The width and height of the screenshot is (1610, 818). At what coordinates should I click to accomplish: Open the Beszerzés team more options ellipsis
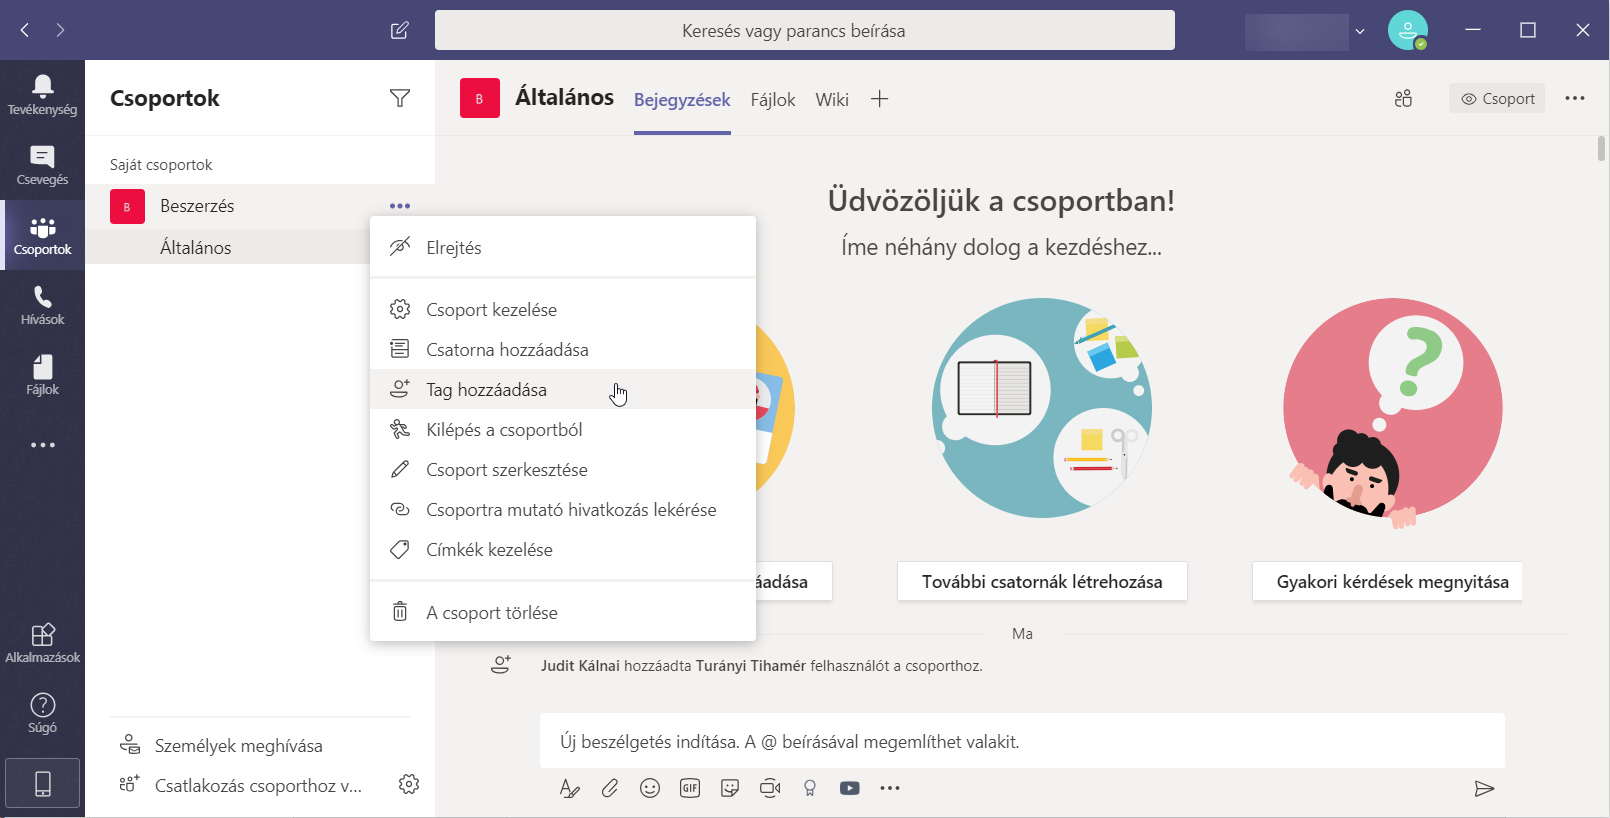pos(400,206)
